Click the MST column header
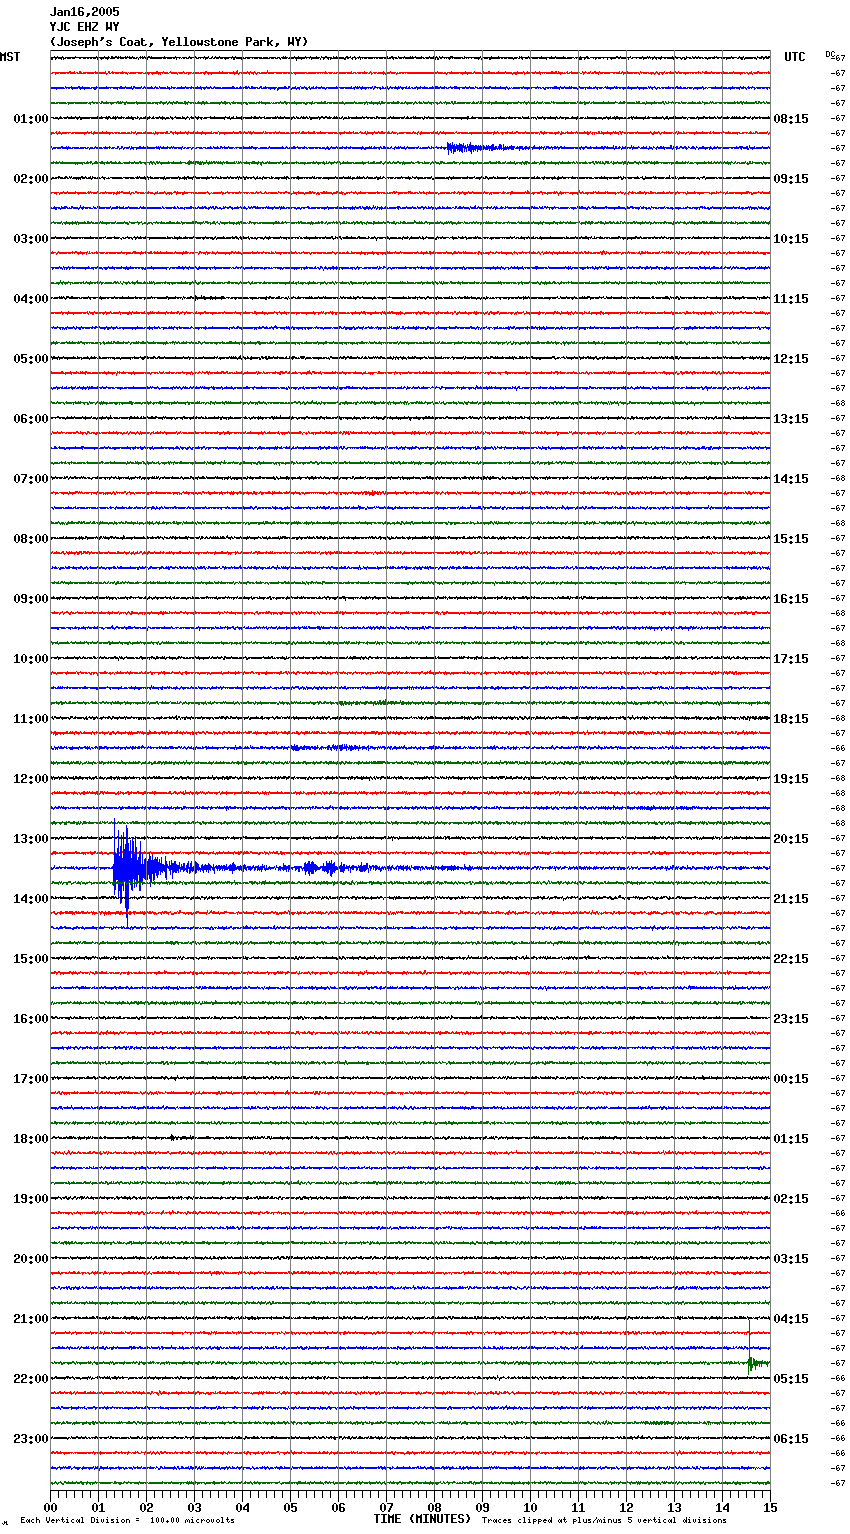Viewport: 850px width, 1534px height. point(10,57)
